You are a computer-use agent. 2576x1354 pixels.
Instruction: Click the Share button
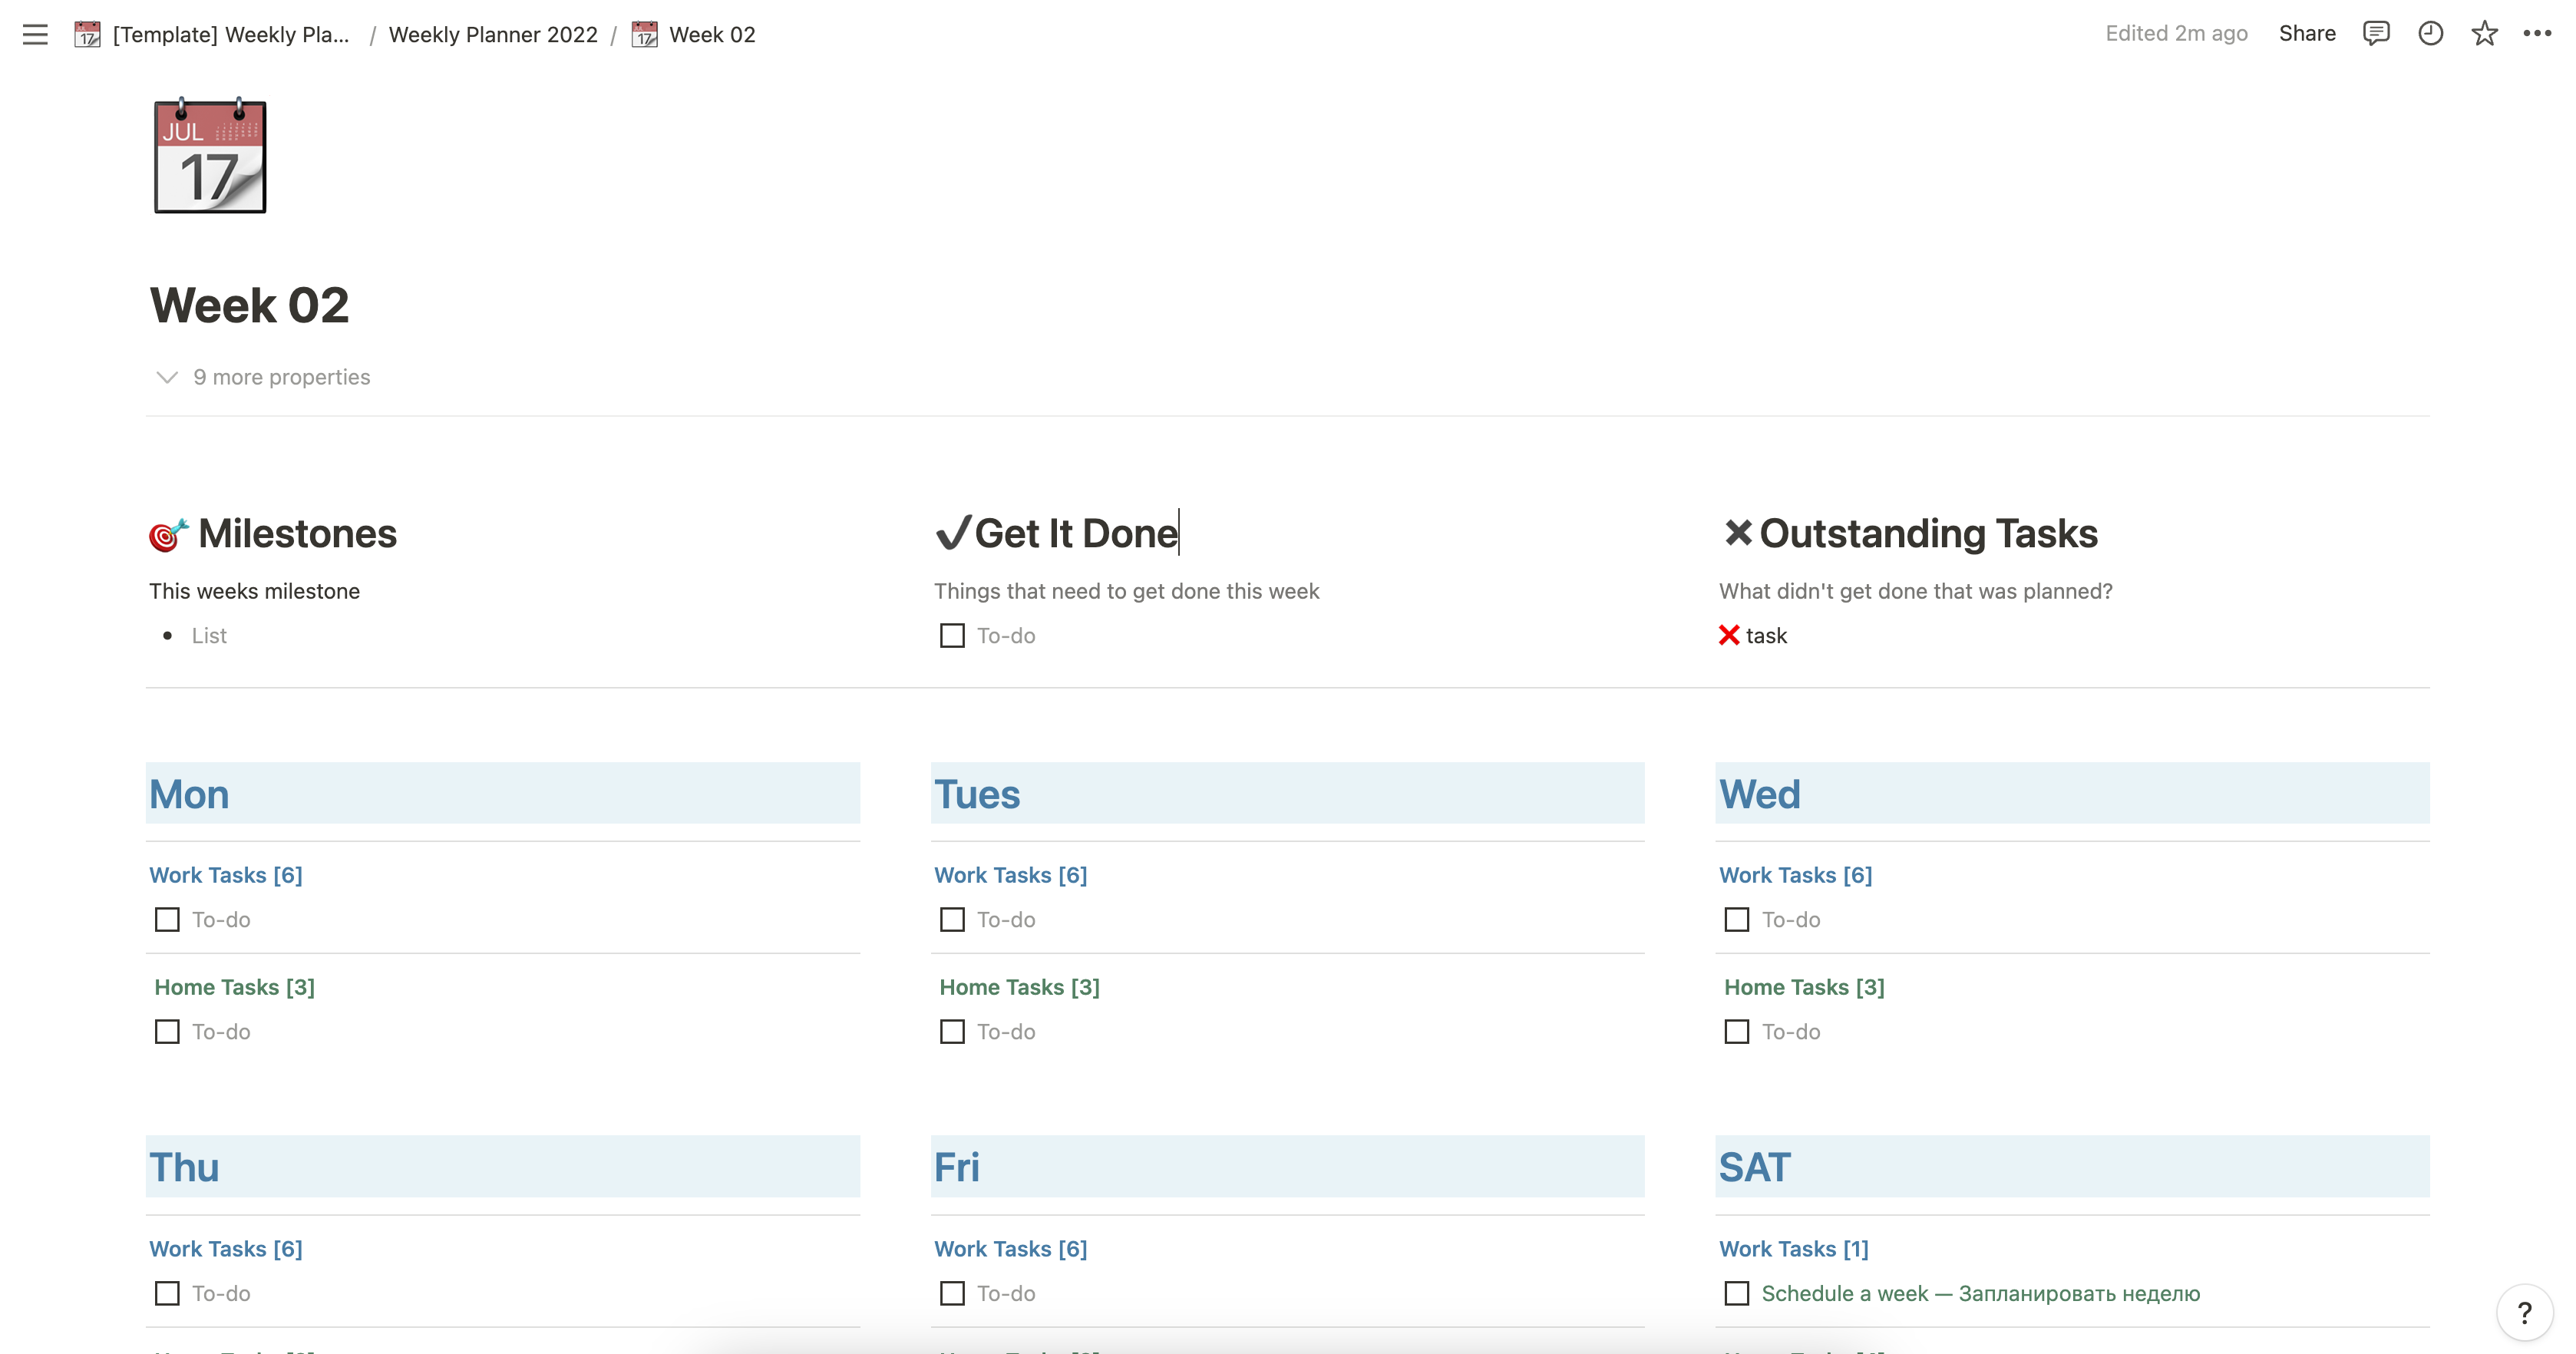pyautogui.click(x=2307, y=33)
